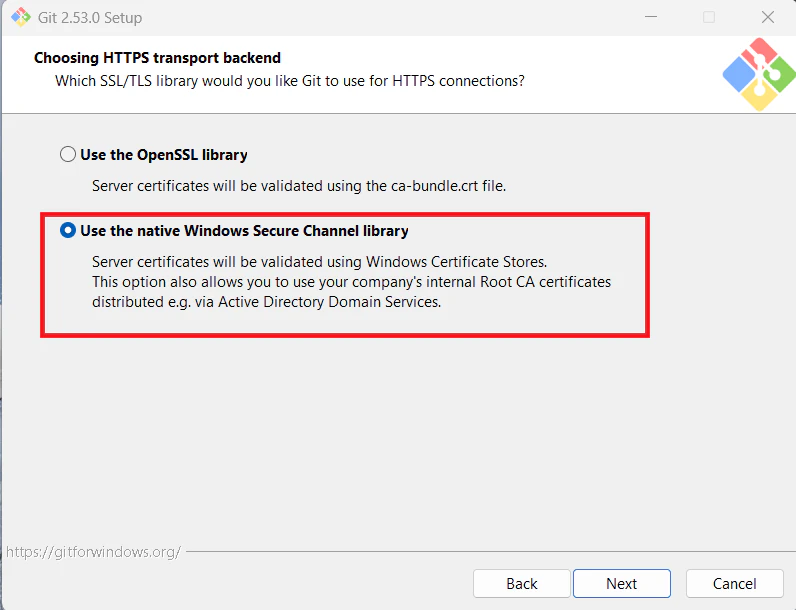Select the Use the OpenSSL library radio button
This screenshot has width=796, height=610.
[68, 154]
